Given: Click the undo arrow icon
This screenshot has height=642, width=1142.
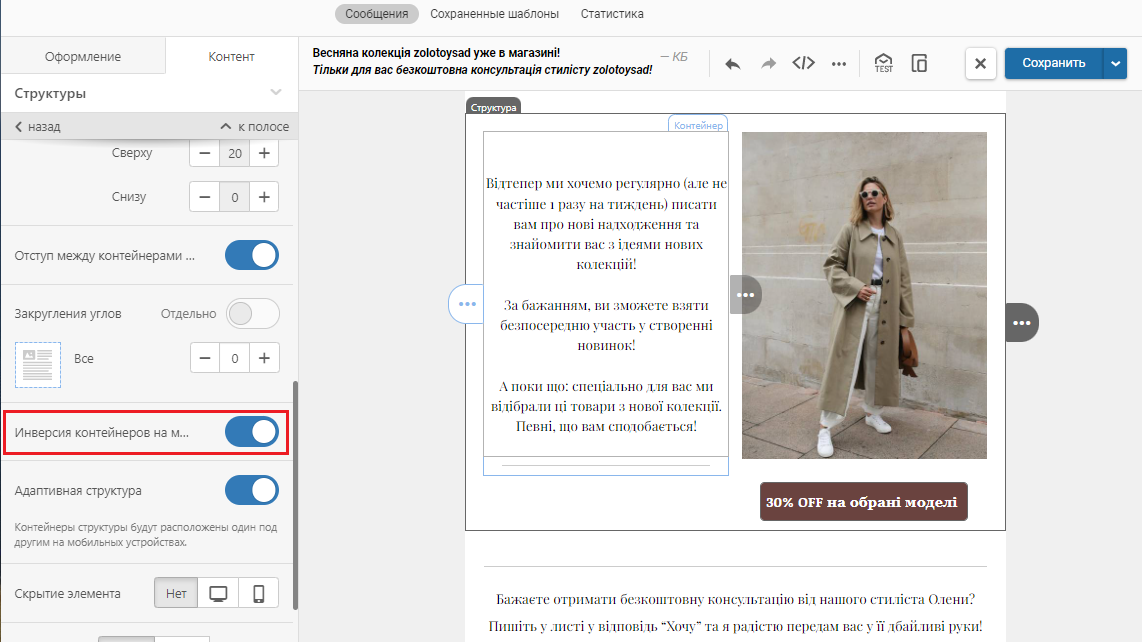Looking at the screenshot, I should 733,63.
